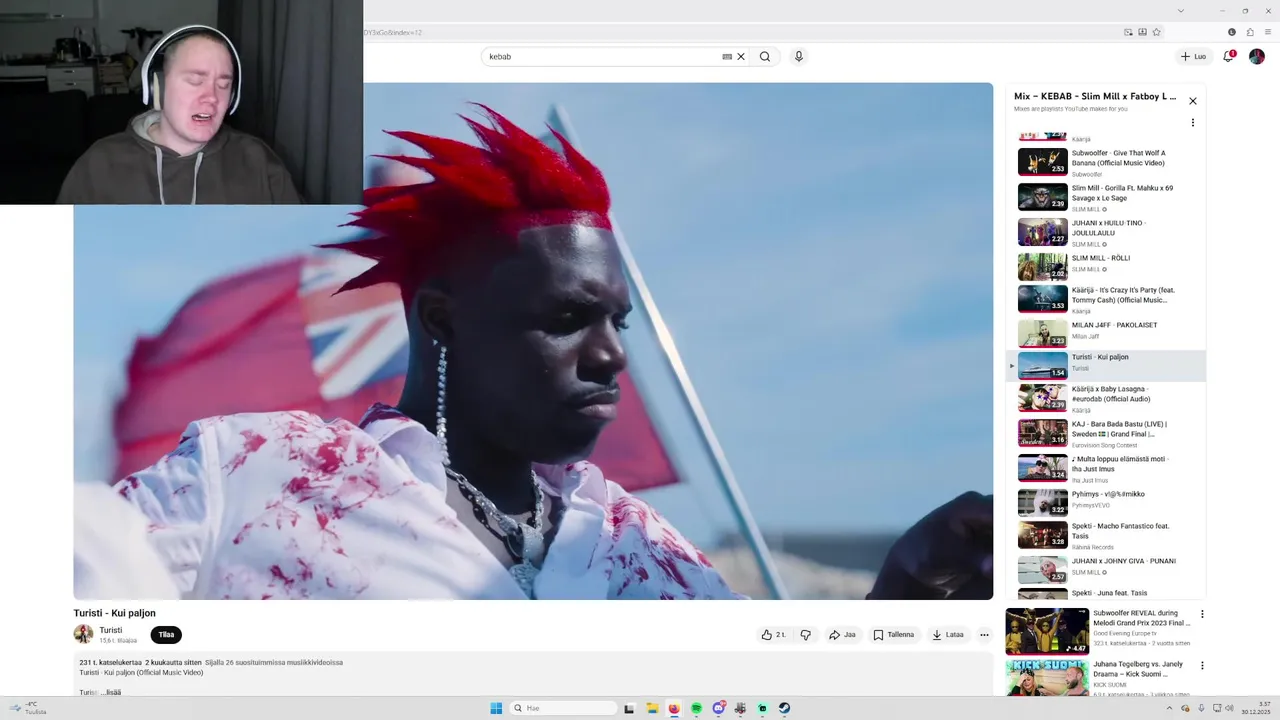Switch to Firefox on taskbar
The height and width of the screenshot is (720, 1280).
click(x=674, y=708)
